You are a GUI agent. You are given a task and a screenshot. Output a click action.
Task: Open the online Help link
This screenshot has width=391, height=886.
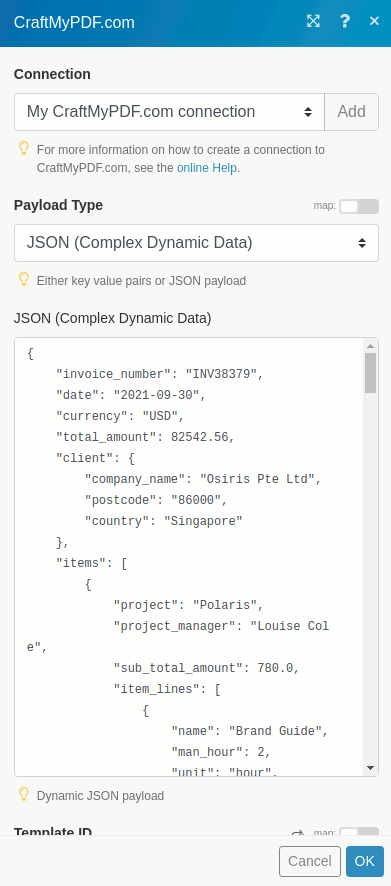point(207,168)
